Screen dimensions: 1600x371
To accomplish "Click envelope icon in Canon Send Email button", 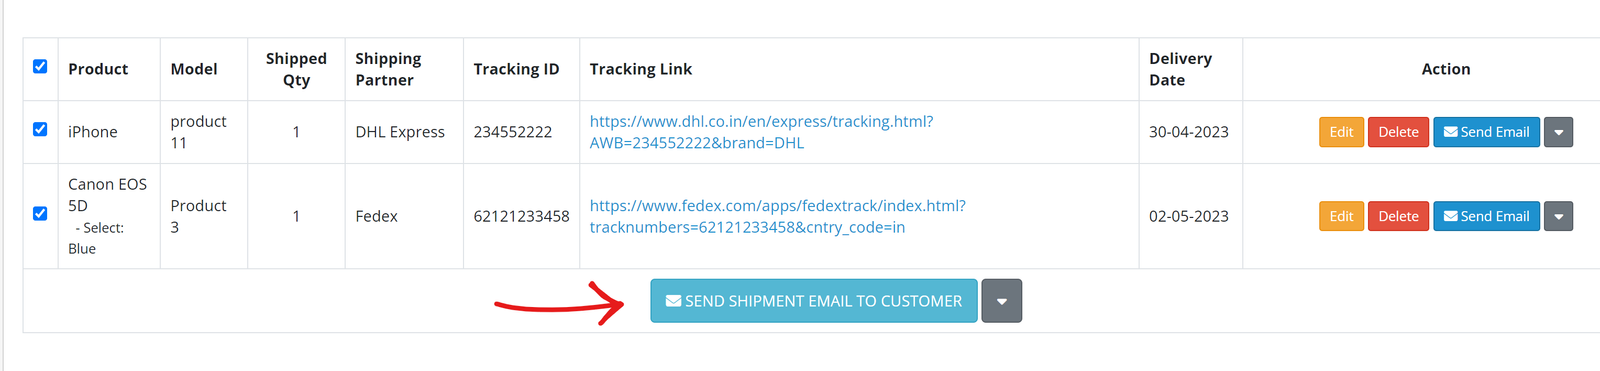I will coord(1450,216).
